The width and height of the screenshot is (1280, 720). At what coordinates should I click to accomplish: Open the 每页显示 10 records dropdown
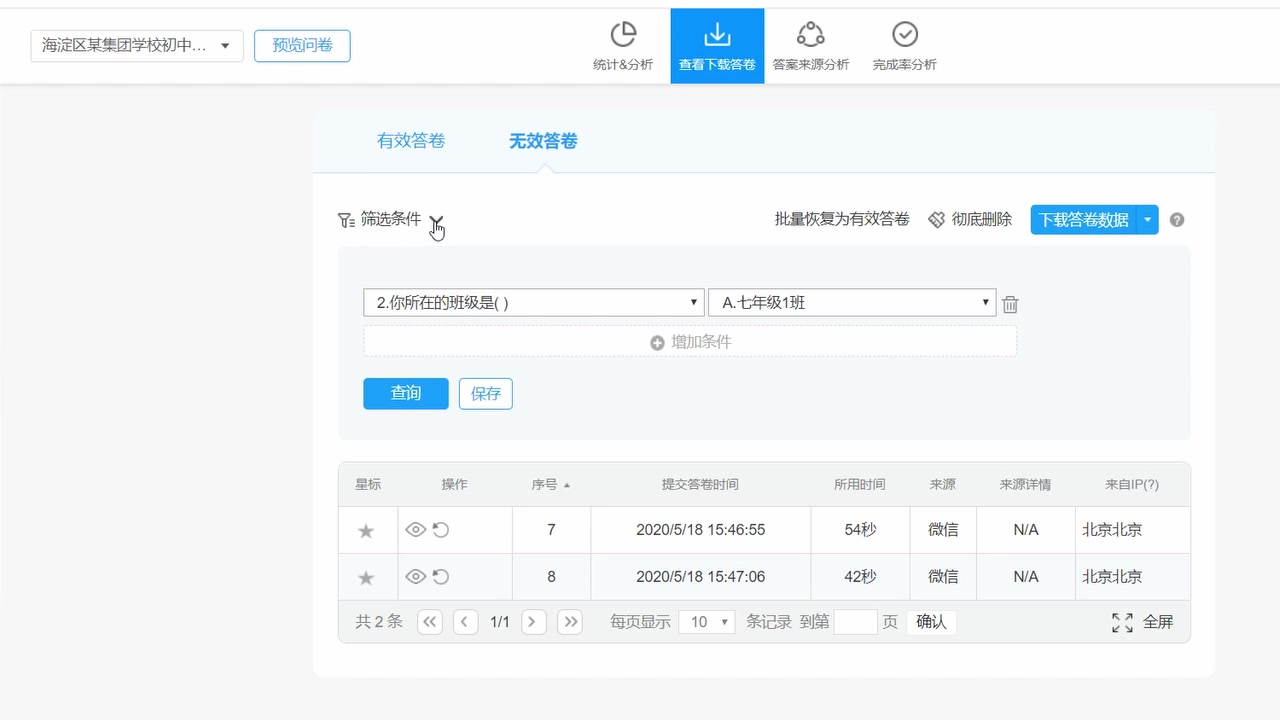[707, 622]
